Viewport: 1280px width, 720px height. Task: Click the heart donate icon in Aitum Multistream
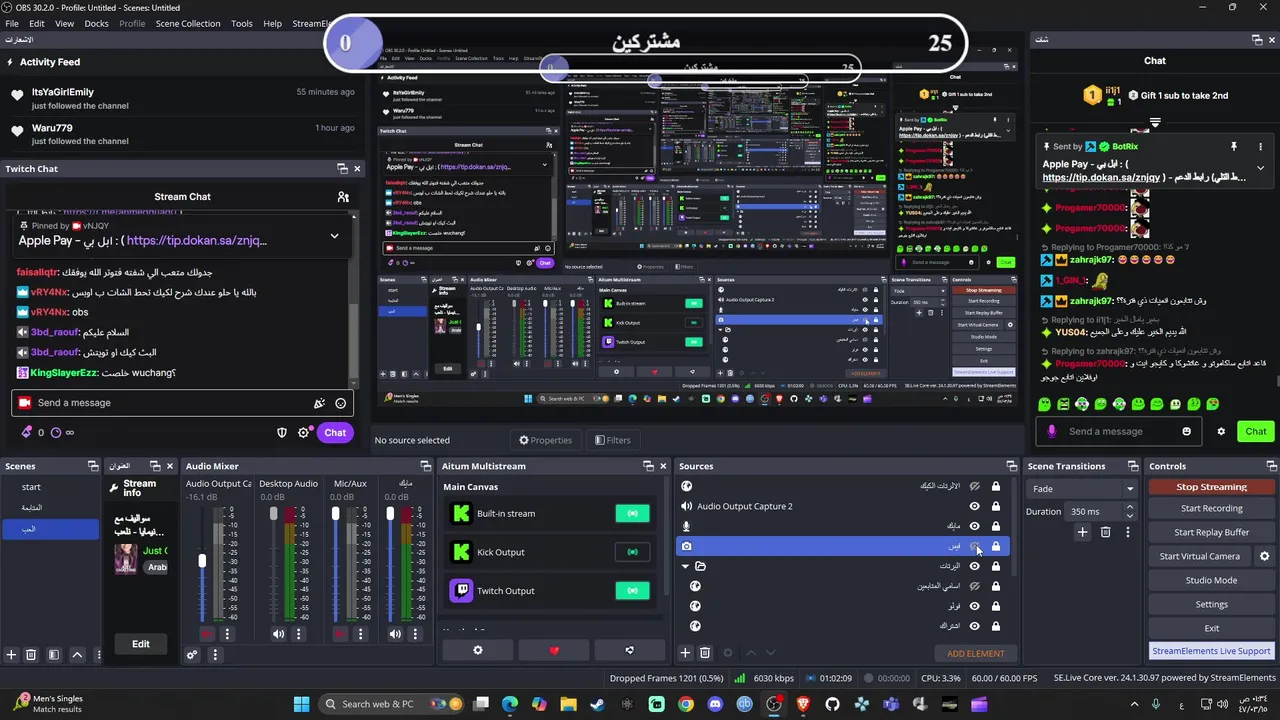point(554,651)
